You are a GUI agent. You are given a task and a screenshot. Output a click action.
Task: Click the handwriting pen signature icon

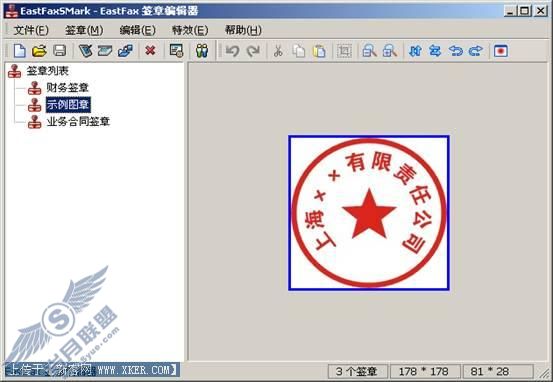[85, 51]
